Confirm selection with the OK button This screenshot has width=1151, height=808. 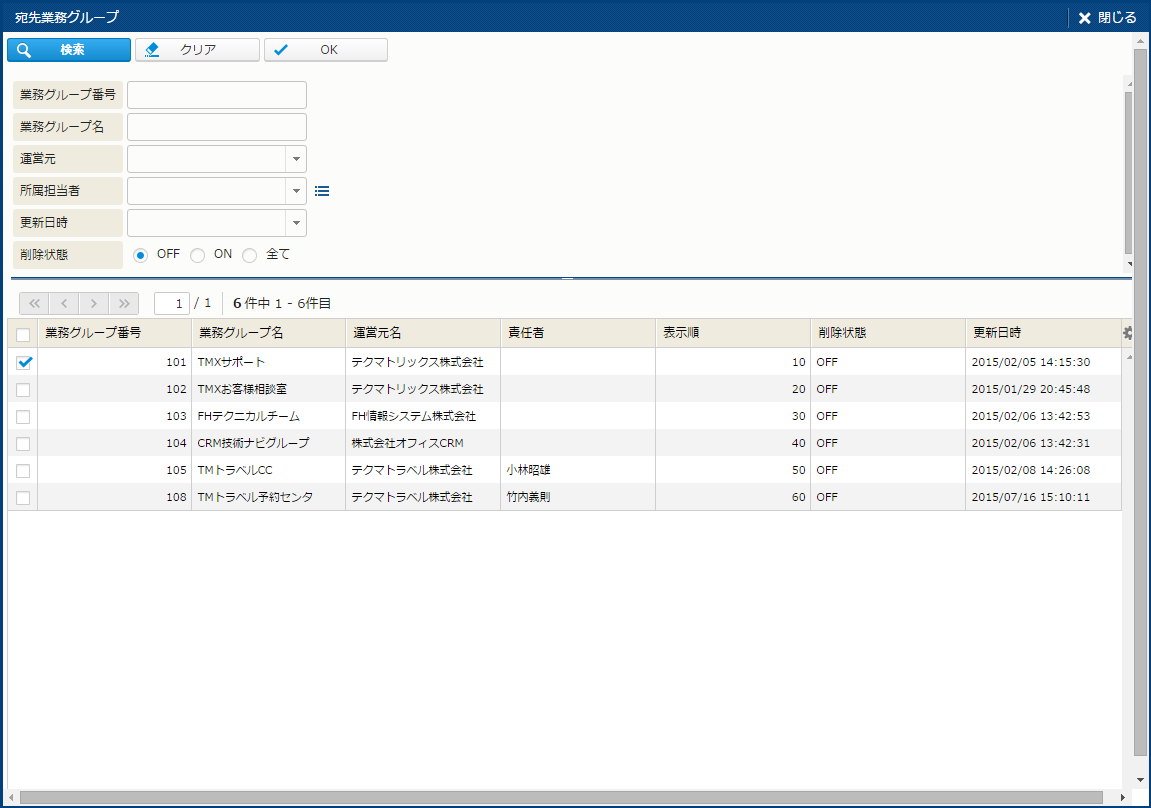pos(326,50)
